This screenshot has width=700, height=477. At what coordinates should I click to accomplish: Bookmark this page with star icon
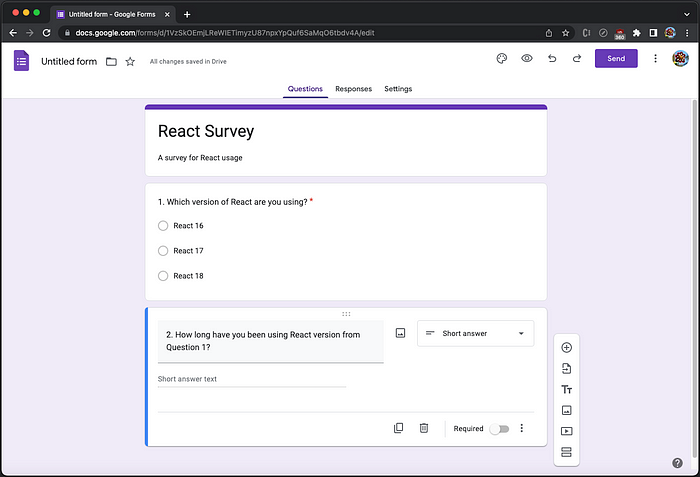565,33
